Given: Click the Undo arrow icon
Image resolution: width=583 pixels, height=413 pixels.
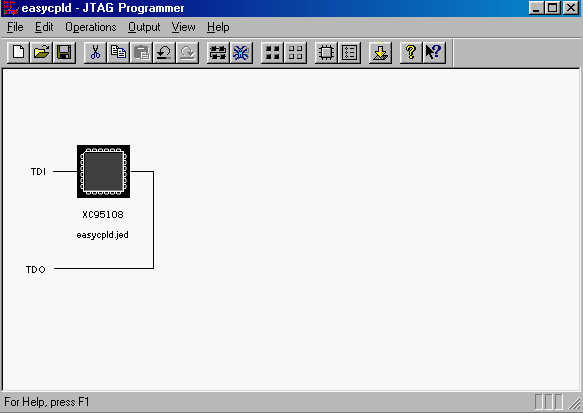Looking at the screenshot, I should tap(164, 52).
